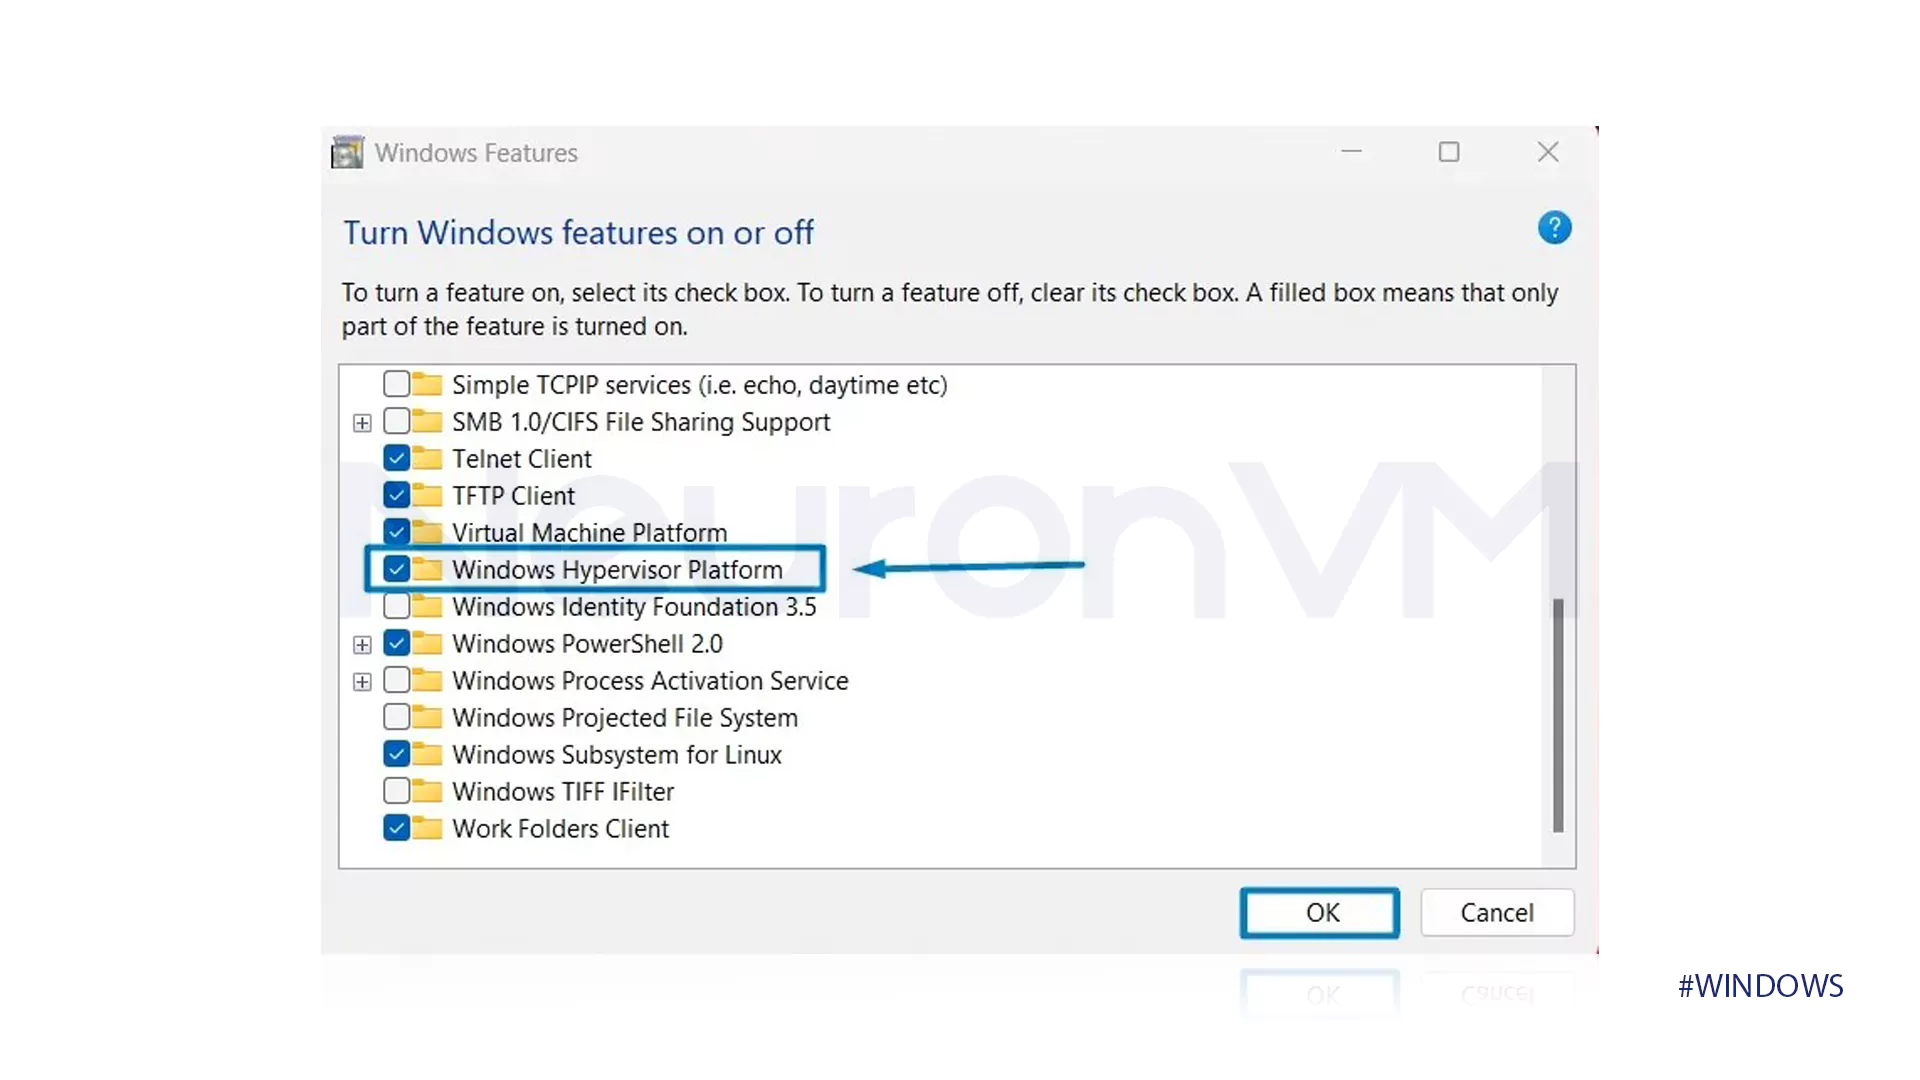1920x1080 pixels.
Task: Select Windows Projected File System label
Action: pyautogui.click(x=625, y=718)
